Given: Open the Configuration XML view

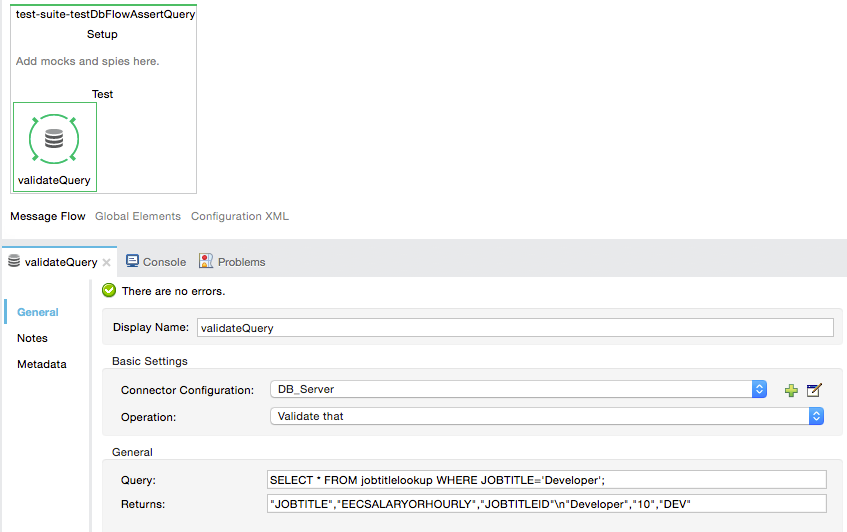Looking at the screenshot, I should (x=240, y=216).
